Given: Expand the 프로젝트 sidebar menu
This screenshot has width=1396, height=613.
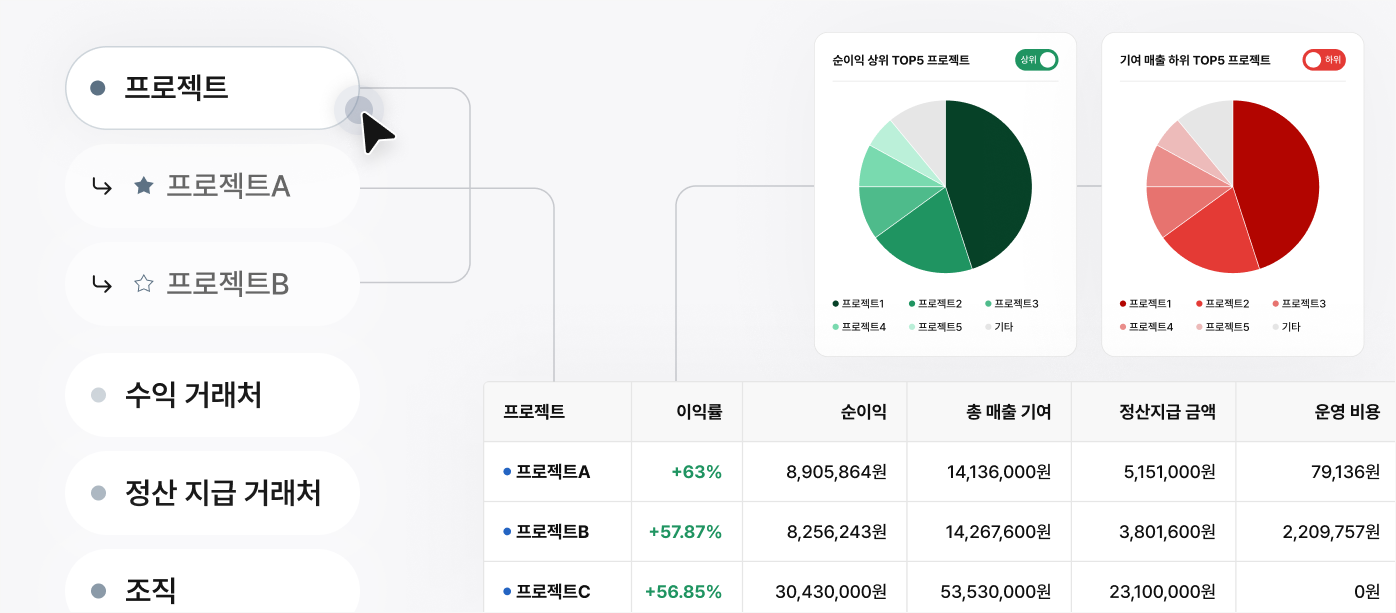Looking at the screenshot, I should [x=212, y=88].
